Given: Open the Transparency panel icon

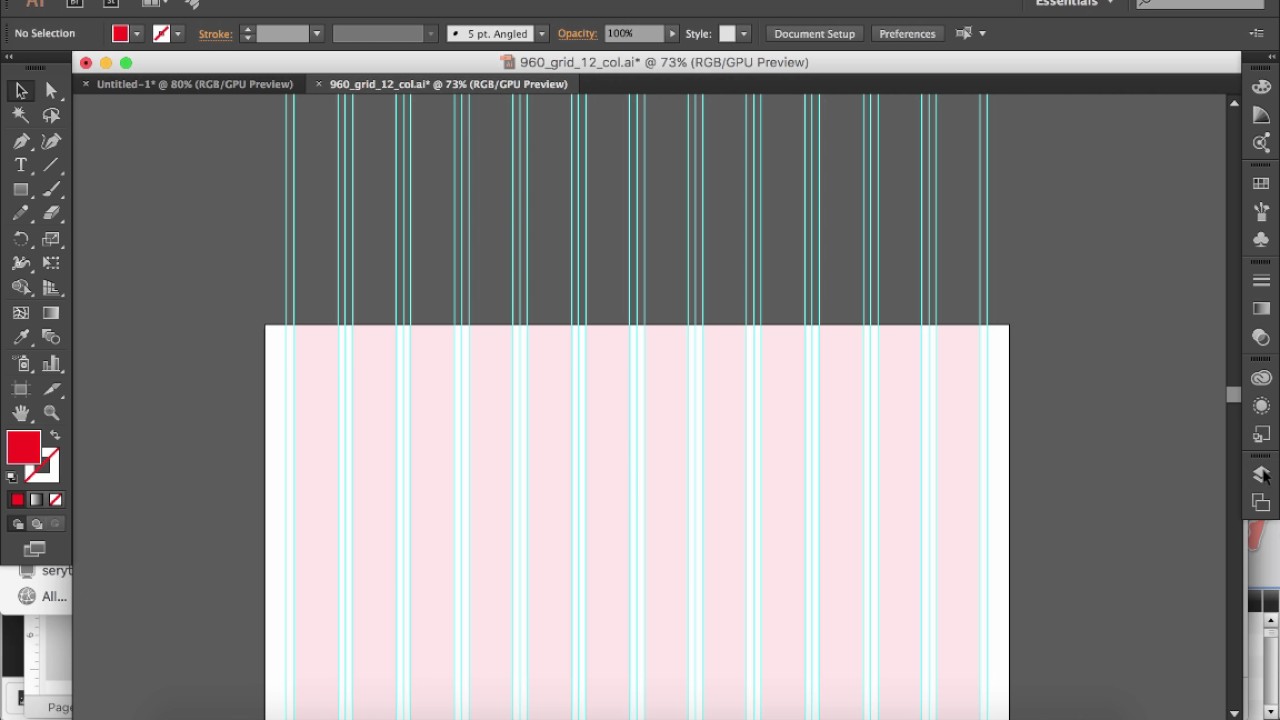Looking at the screenshot, I should [x=1261, y=337].
